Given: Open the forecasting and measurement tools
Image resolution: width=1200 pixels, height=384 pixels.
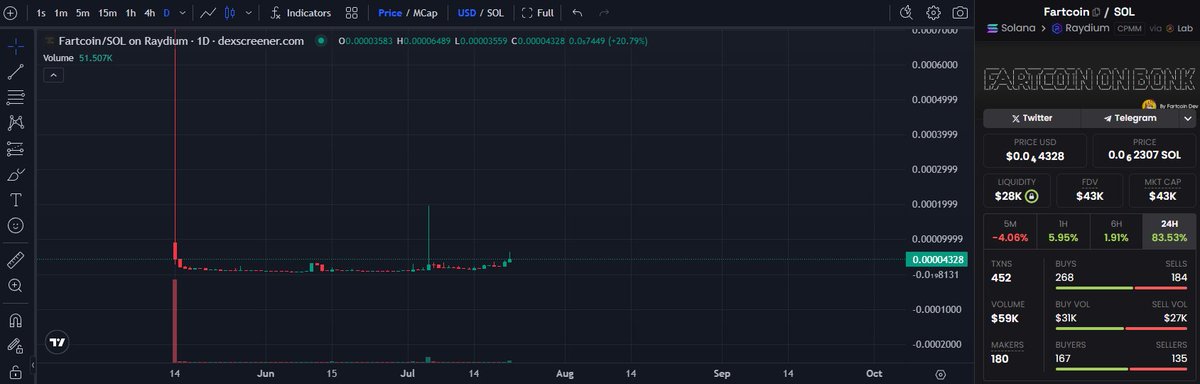Looking at the screenshot, I should (16, 149).
